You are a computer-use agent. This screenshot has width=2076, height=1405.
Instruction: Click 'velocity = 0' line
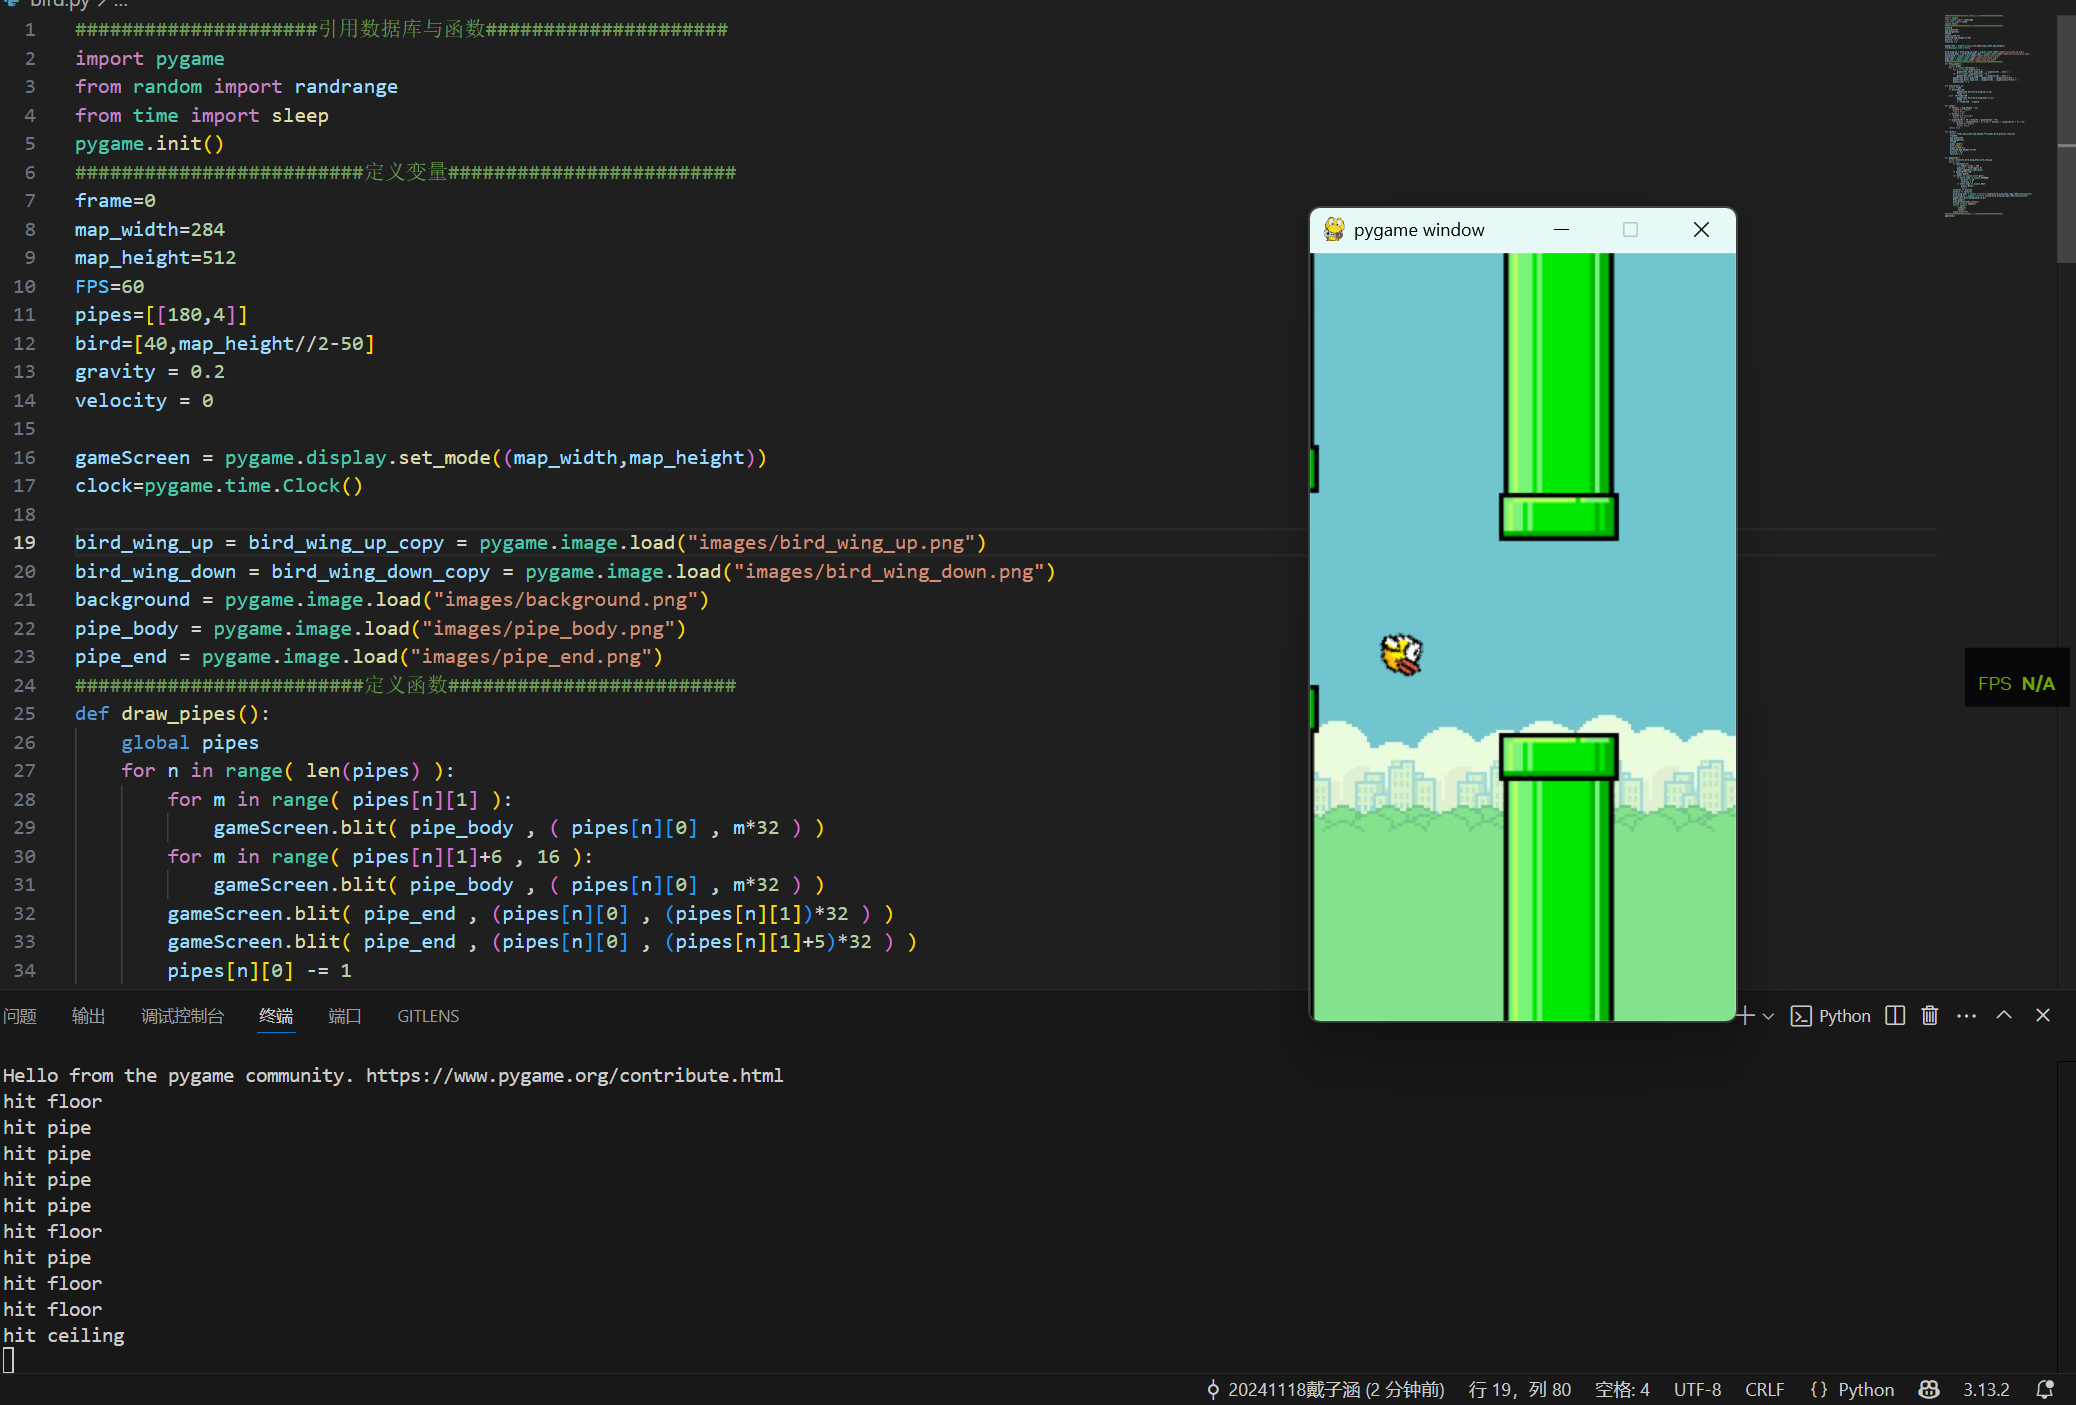(143, 400)
